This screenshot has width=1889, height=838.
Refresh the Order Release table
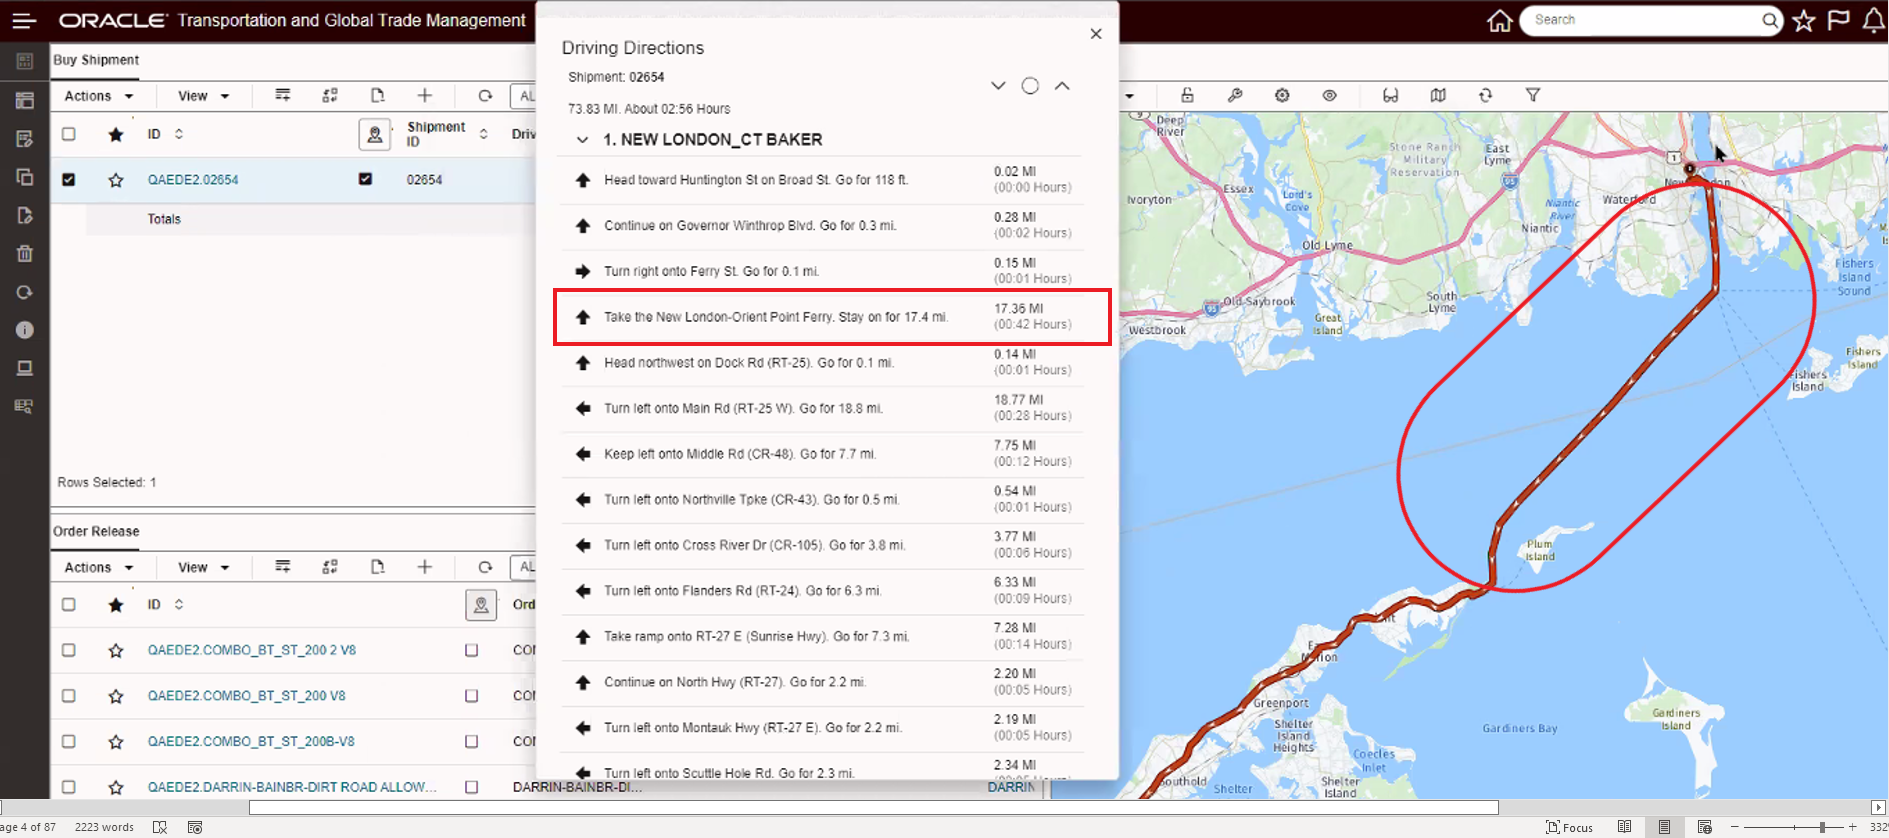(x=485, y=567)
